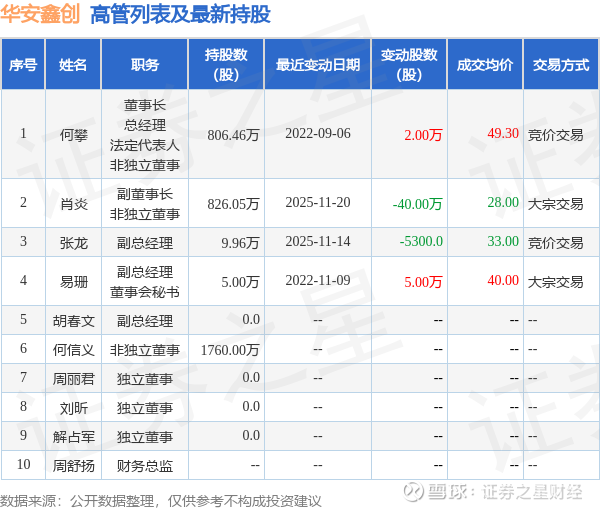The height and width of the screenshot is (510, 600).
Task: Click the holding value 9.96万
Action: coord(240,243)
